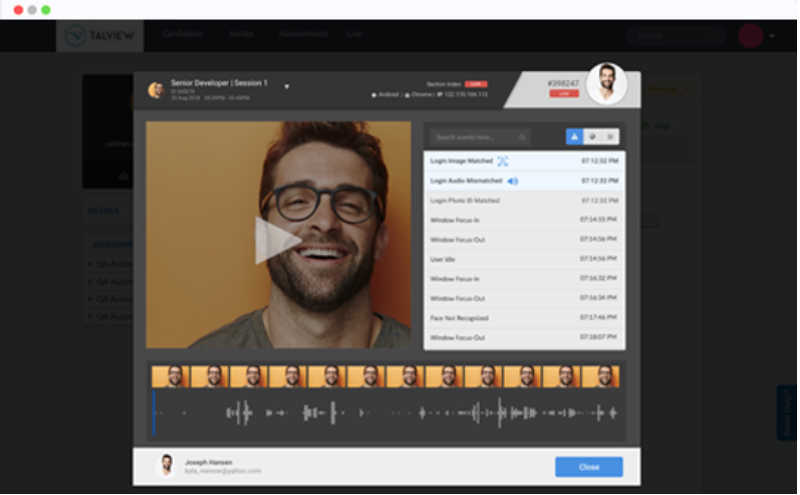Image resolution: width=800 pixels, height=495 pixels.
Task: Select the rightmost list filter button
Action: [x=610, y=137]
